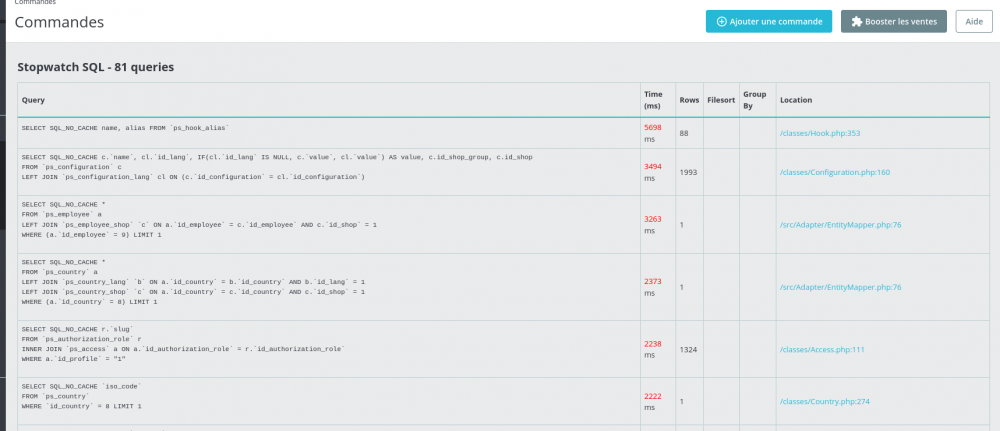1000x431 pixels.
Task: Click the Commandes page title
Action: click(x=59, y=22)
